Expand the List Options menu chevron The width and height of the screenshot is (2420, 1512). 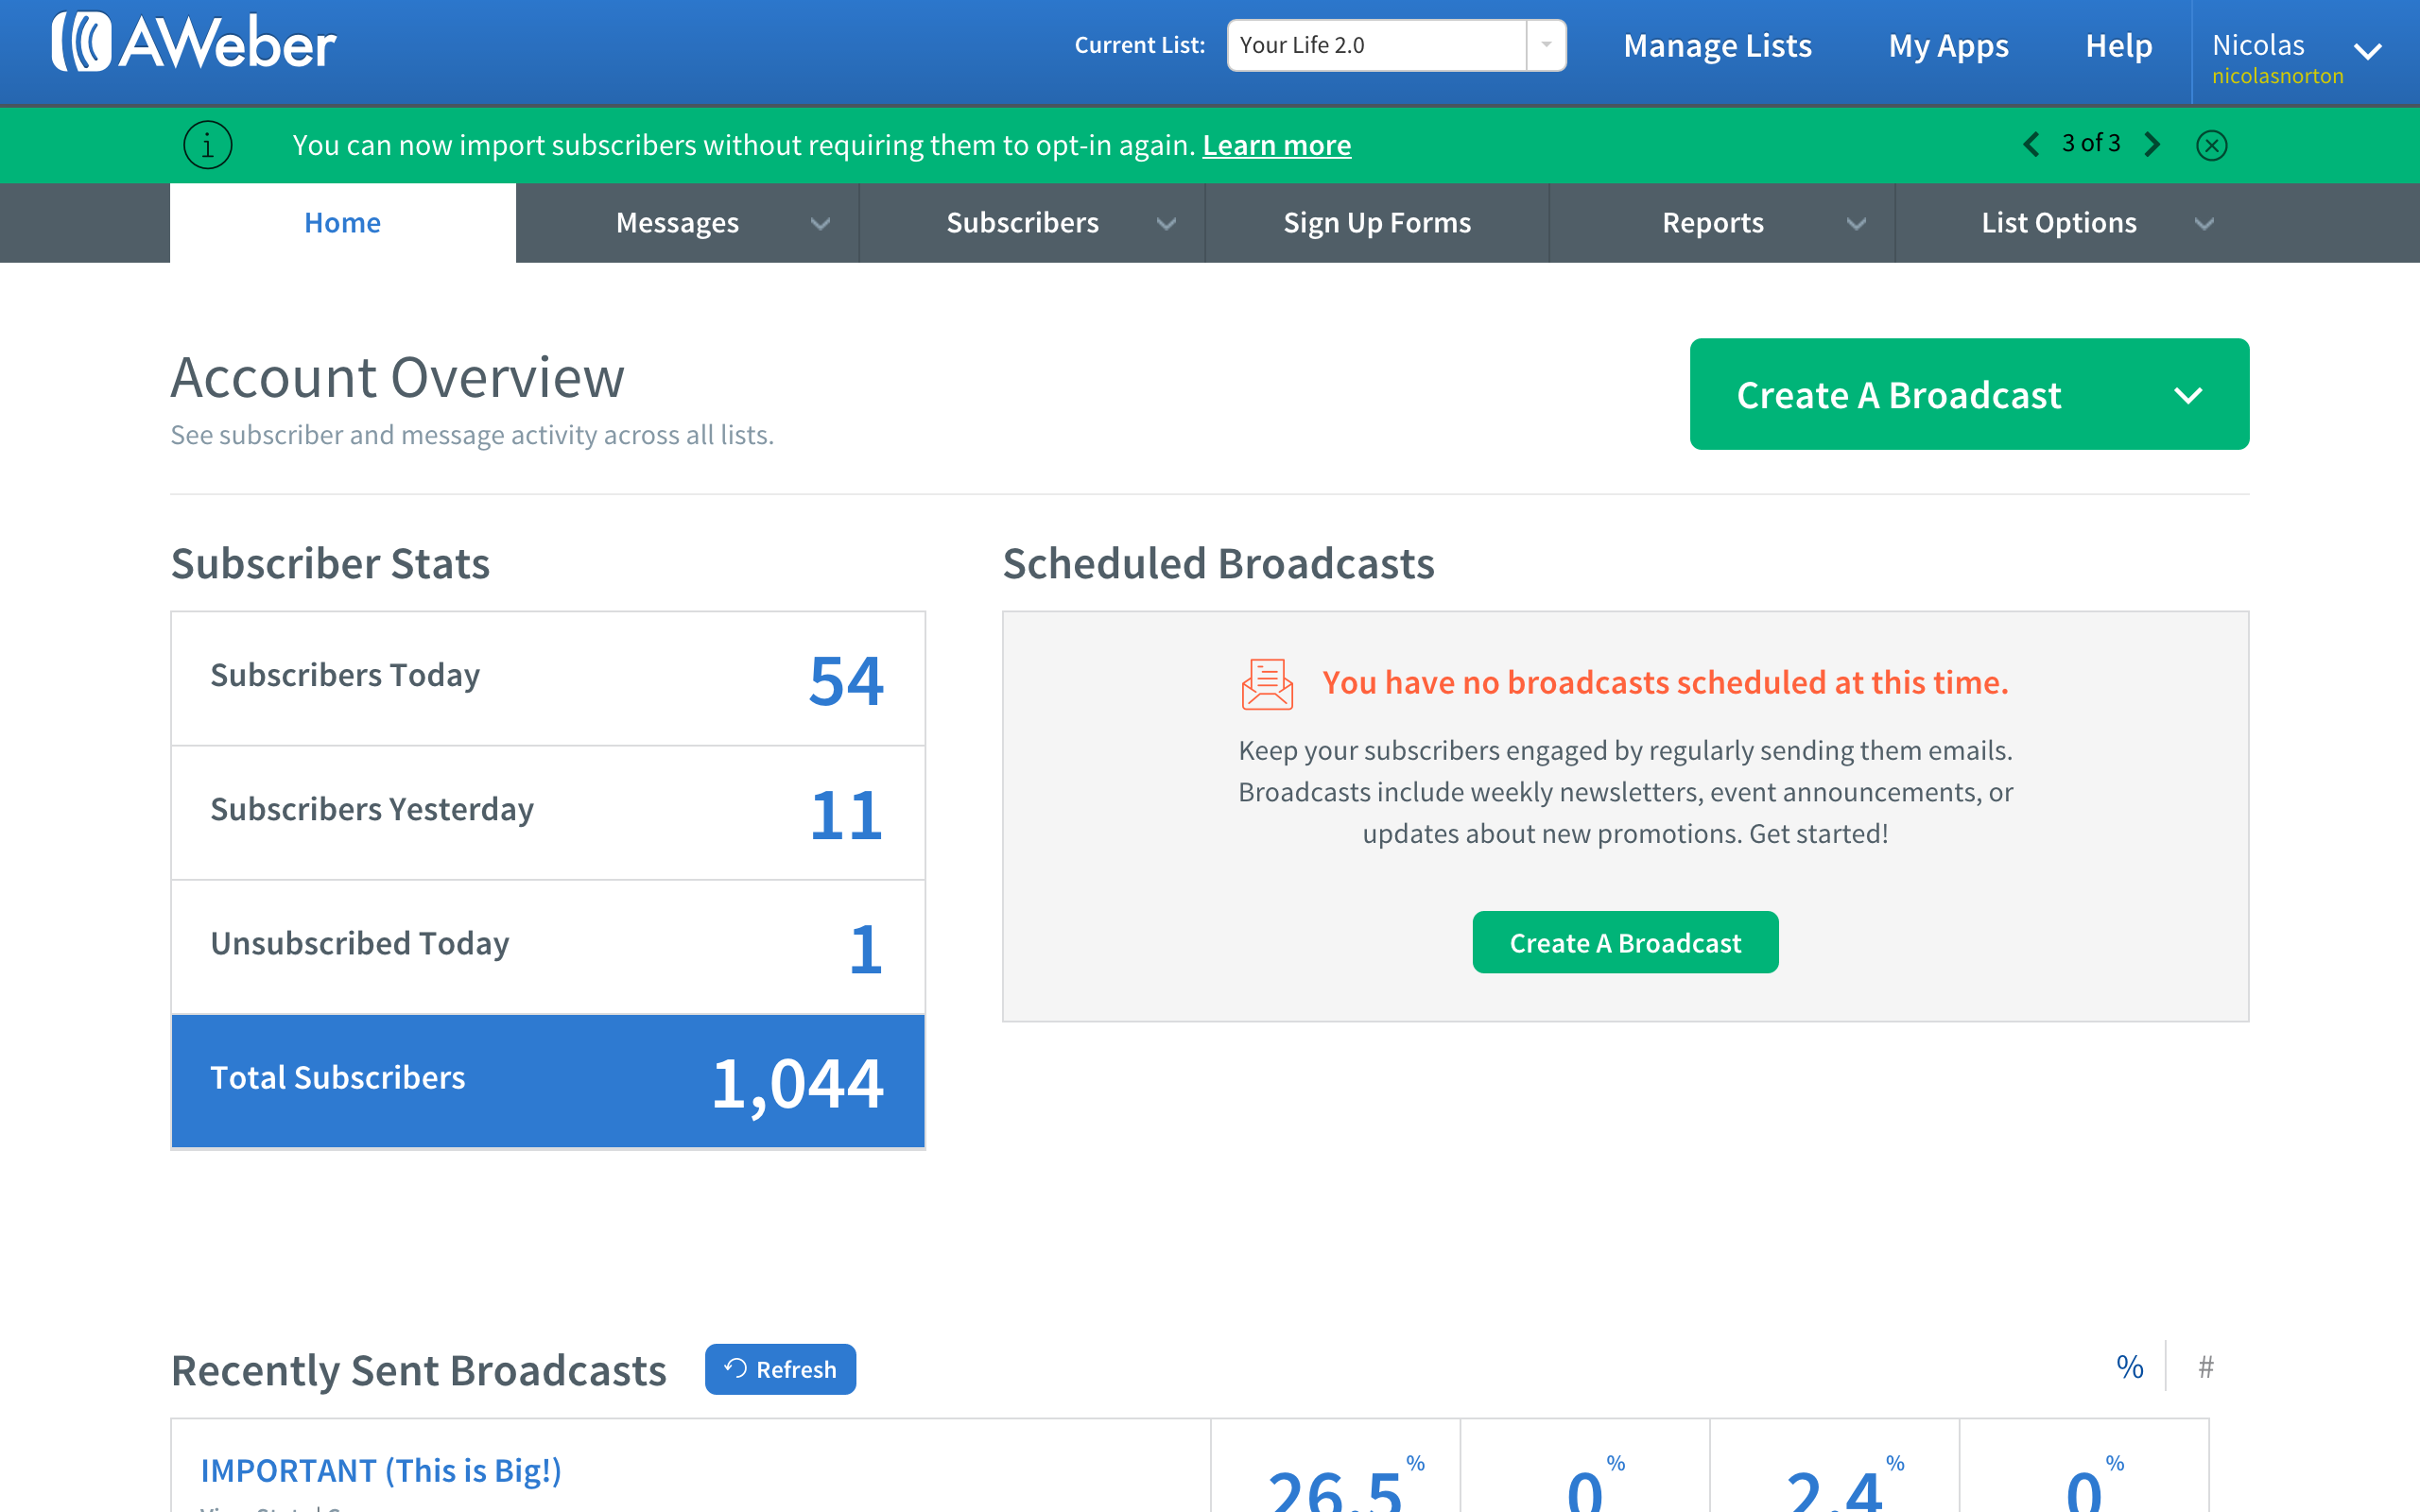pos(2204,224)
